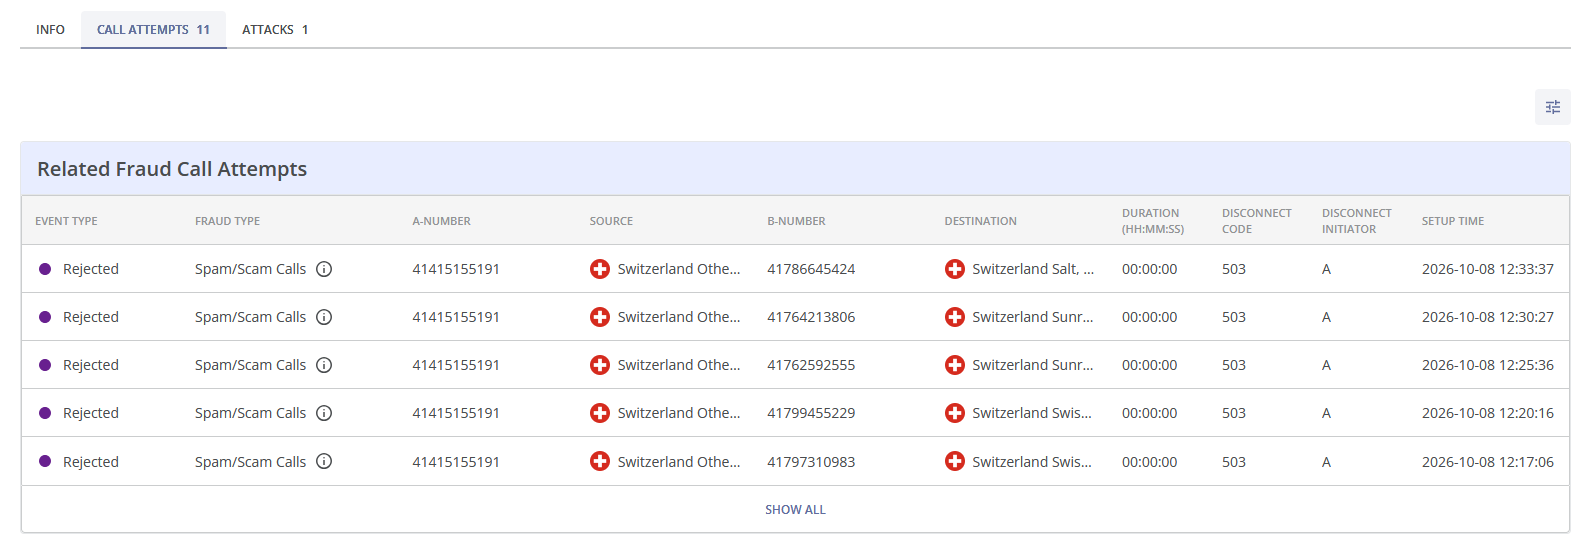Screen dimensions: 1577x540
Task: Click setup time 2026-10-08 12:25:36
Action: pyautogui.click(x=1488, y=365)
